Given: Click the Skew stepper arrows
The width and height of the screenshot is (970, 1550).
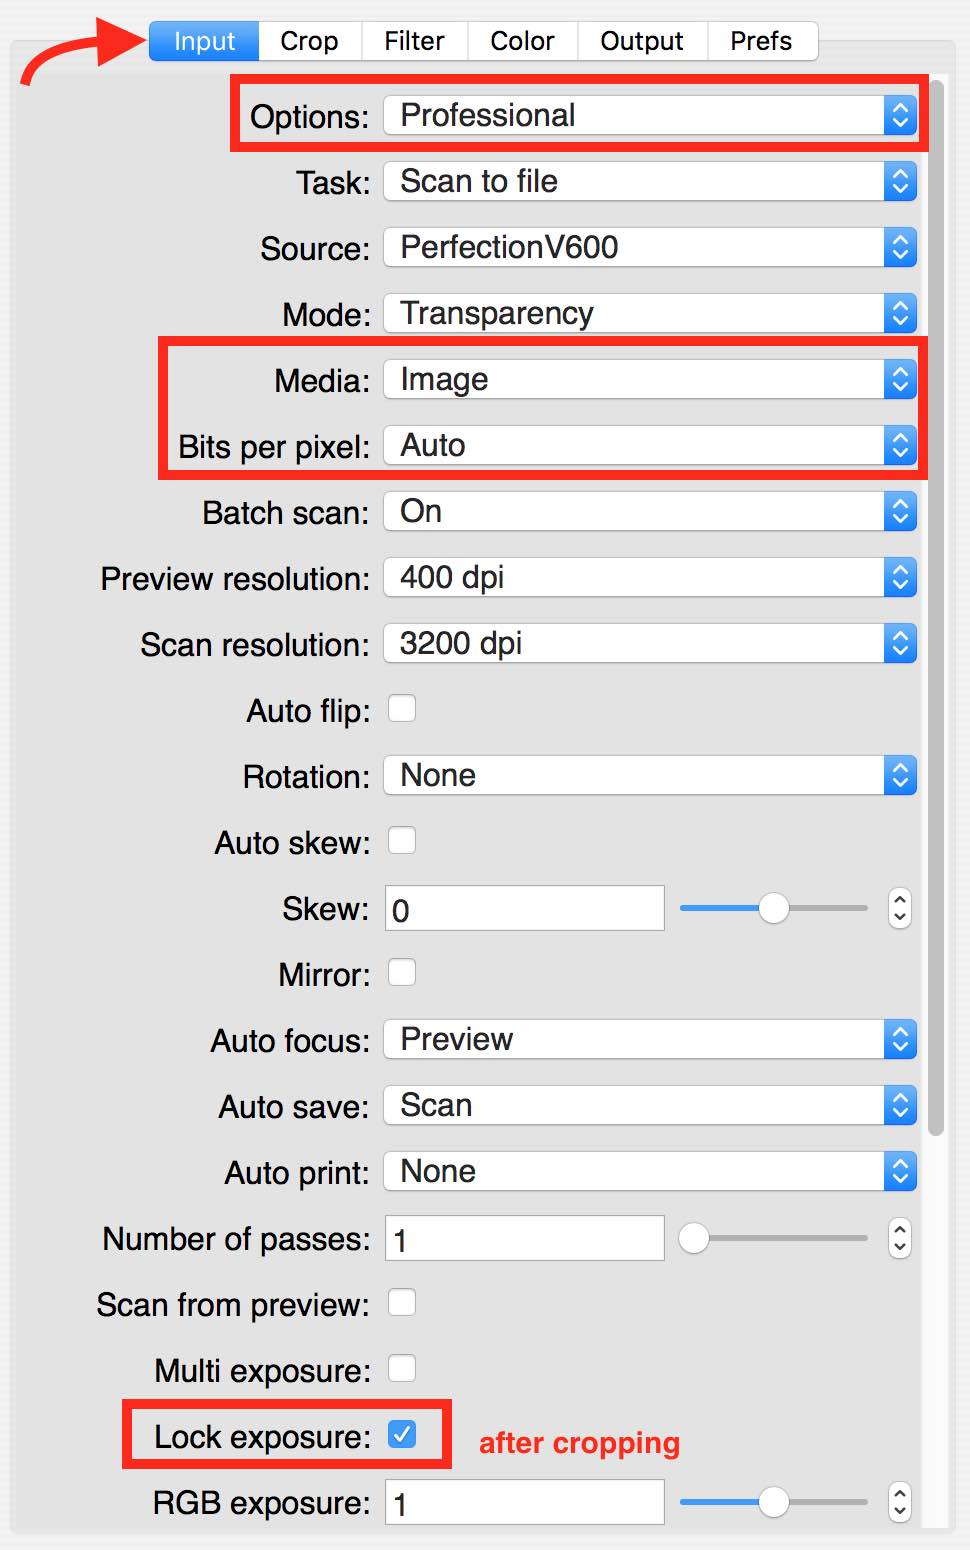Looking at the screenshot, I should coord(900,908).
